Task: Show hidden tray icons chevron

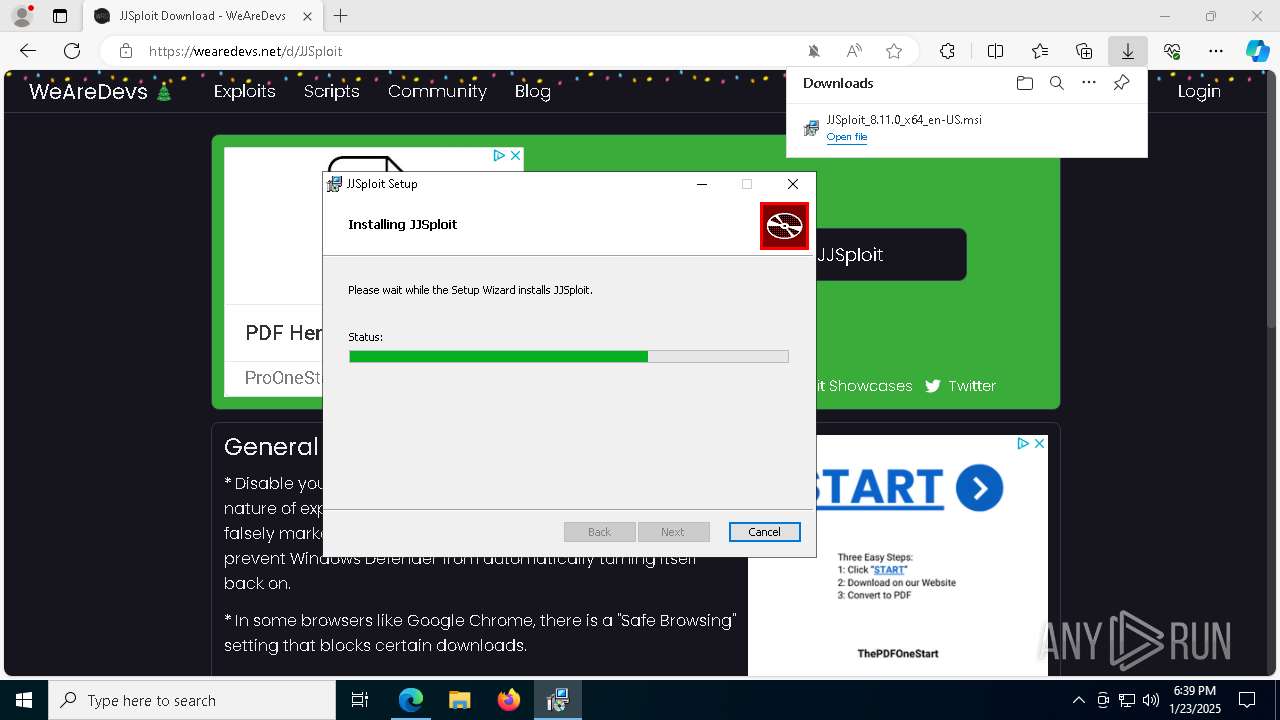Action: point(1078,700)
